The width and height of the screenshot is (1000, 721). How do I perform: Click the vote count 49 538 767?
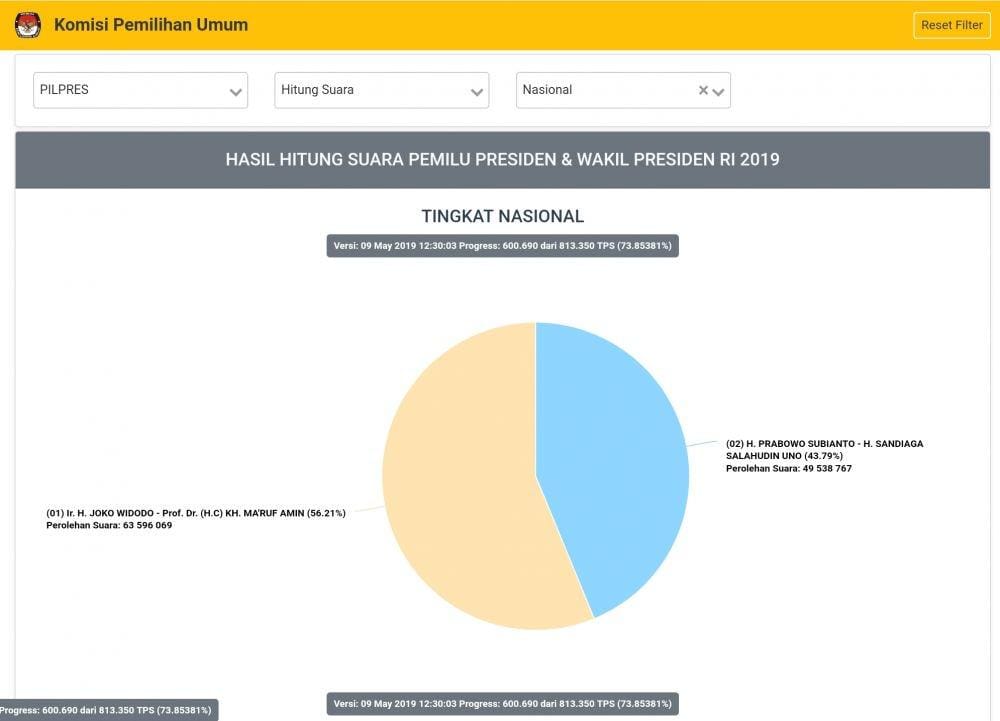(789, 468)
